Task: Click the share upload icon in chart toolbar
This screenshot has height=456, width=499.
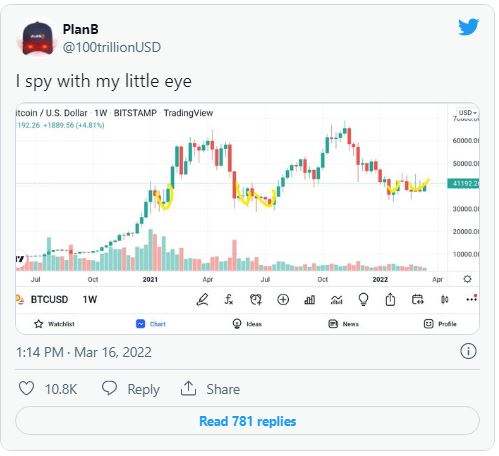Action: [390, 300]
